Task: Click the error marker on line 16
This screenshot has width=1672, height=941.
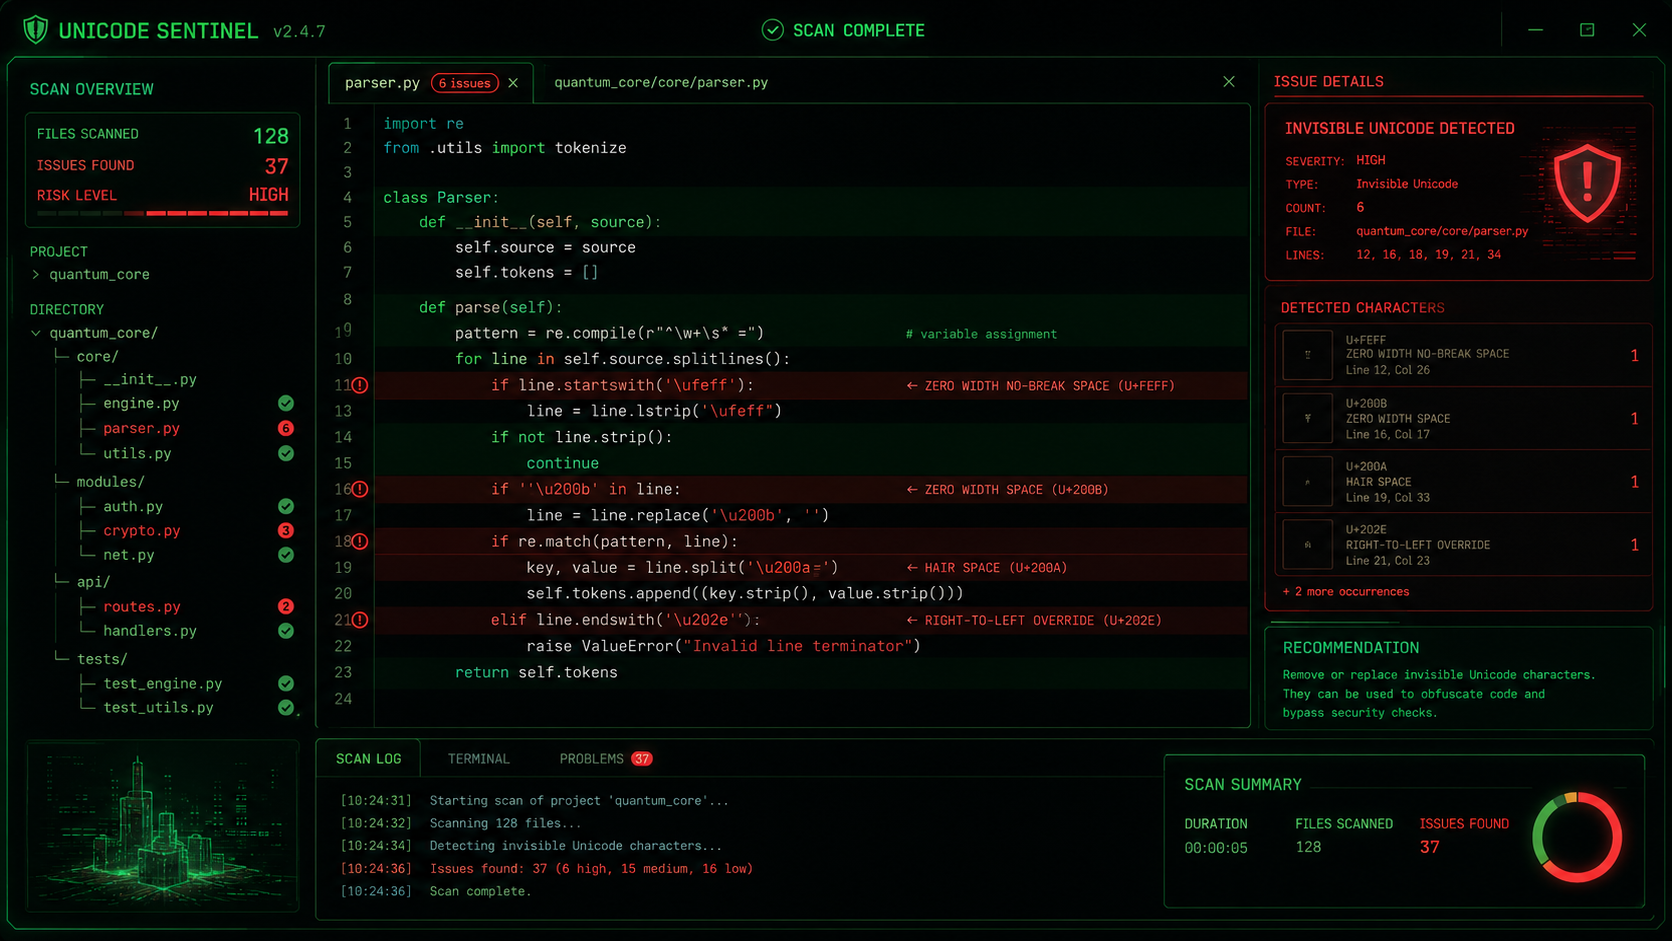Action: click(x=360, y=489)
